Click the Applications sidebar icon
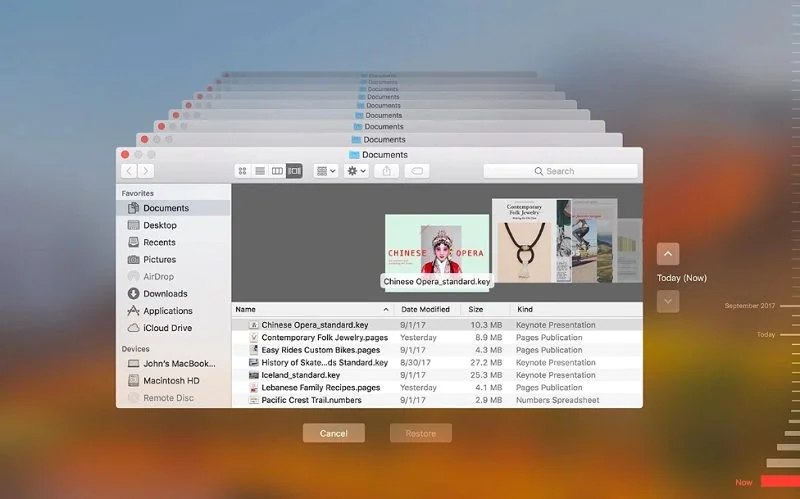The height and width of the screenshot is (499, 800). click(133, 310)
